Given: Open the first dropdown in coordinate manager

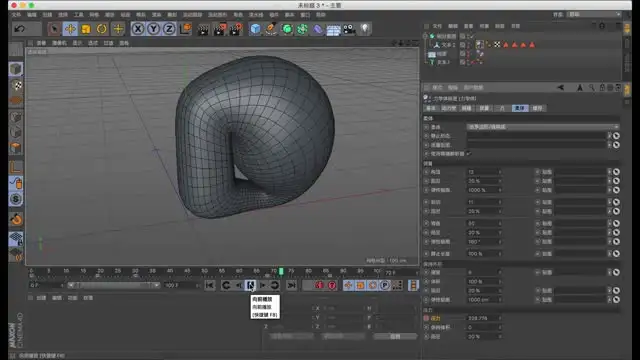Looking at the screenshot, I should pyautogui.click(x=291, y=337).
